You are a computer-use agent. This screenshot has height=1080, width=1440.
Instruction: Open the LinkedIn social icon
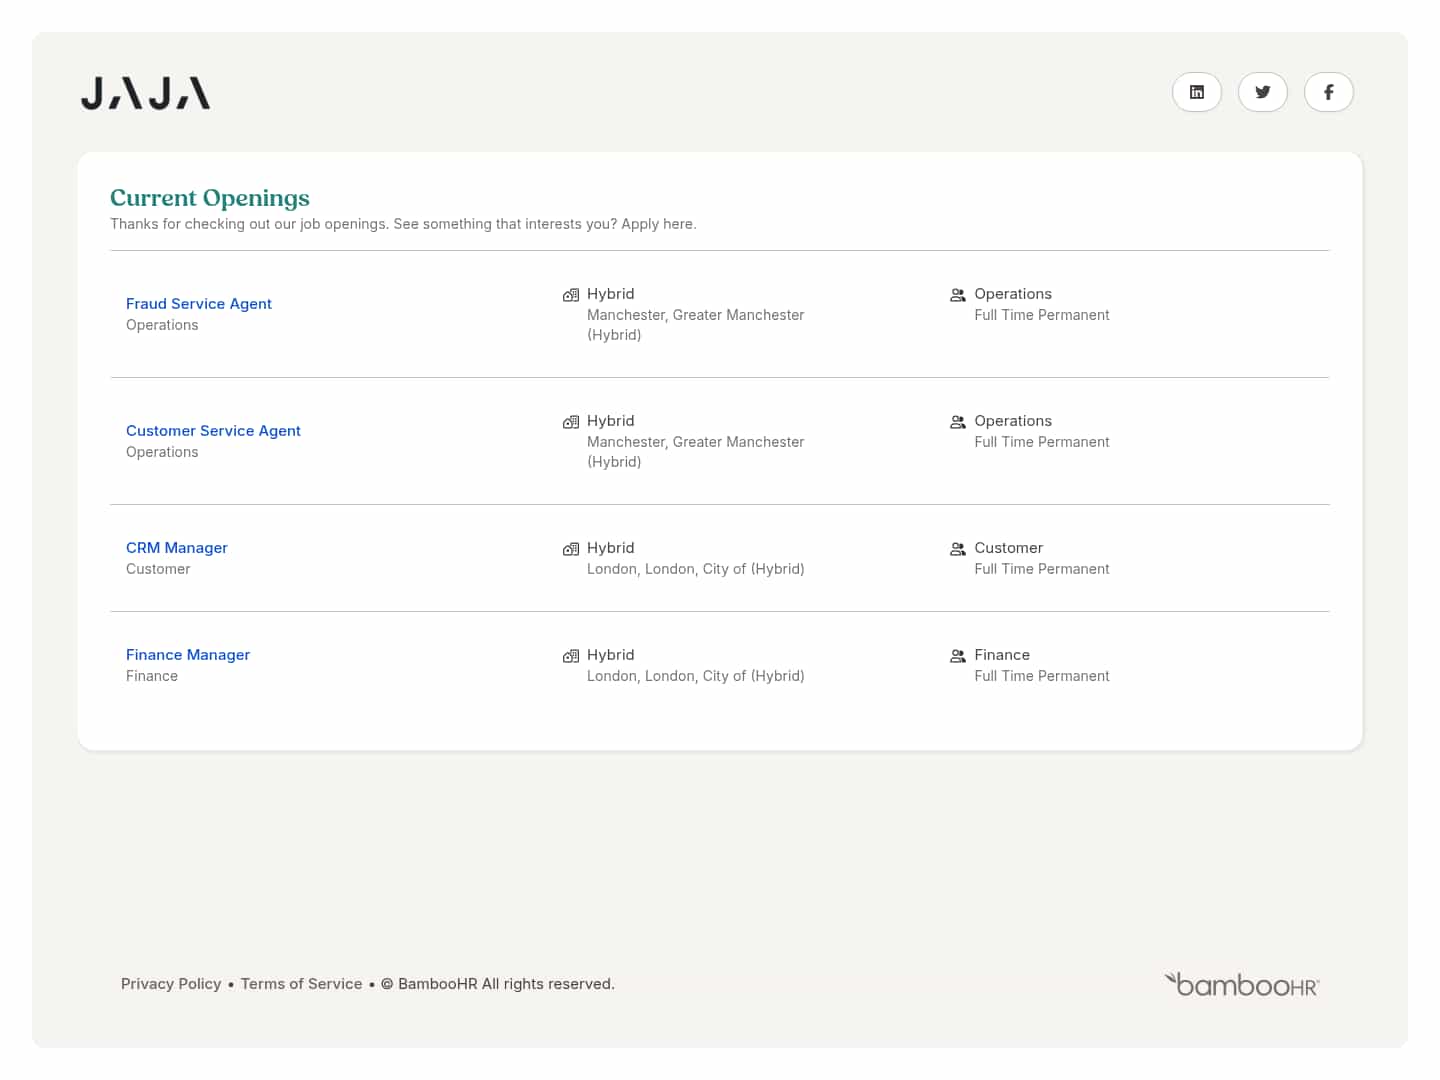coord(1196,92)
